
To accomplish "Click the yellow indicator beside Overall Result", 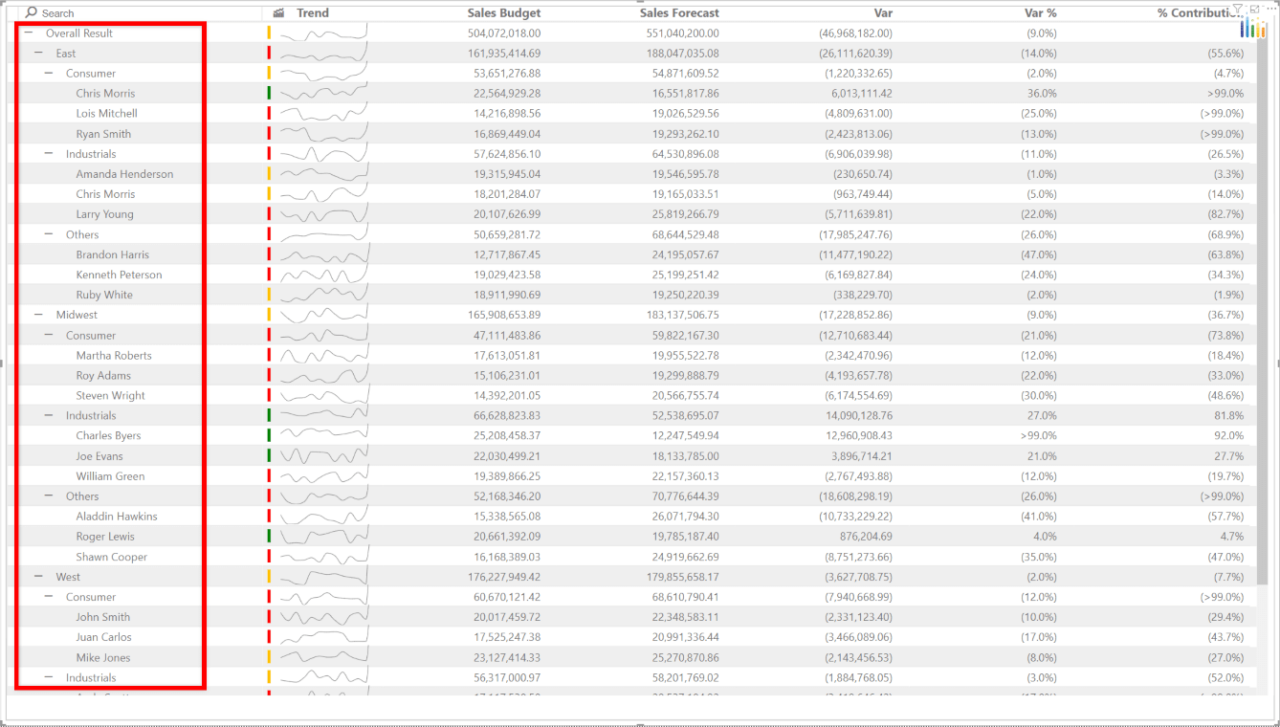I will pyautogui.click(x=267, y=32).
